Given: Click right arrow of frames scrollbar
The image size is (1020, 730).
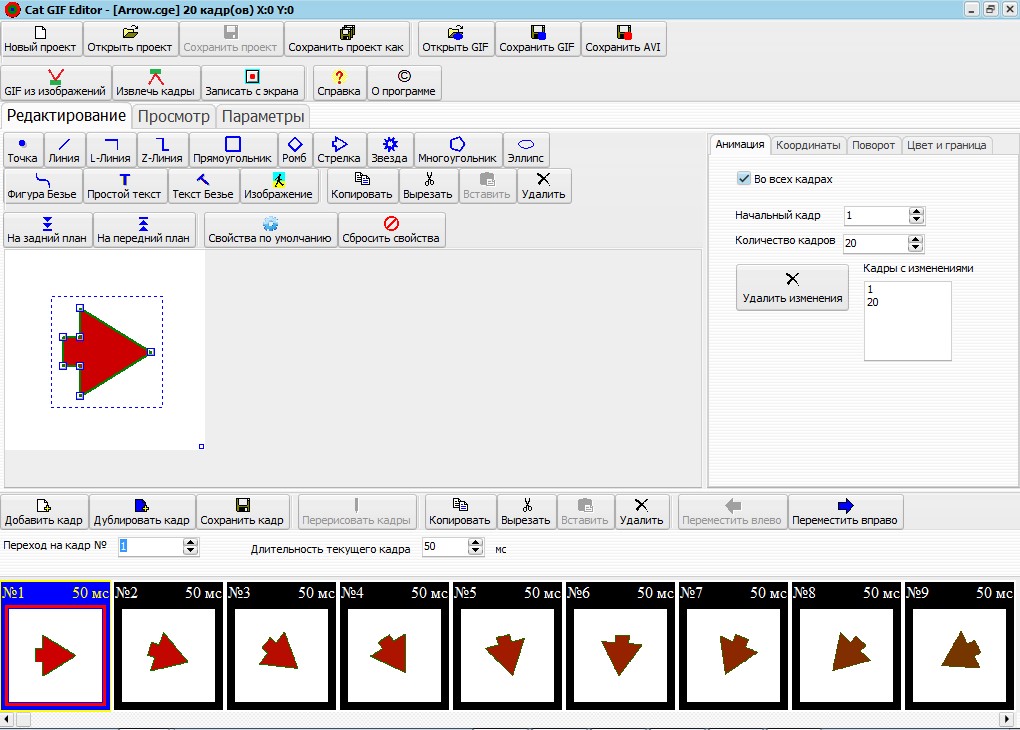Looking at the screenshot, I should [1007, 719].
